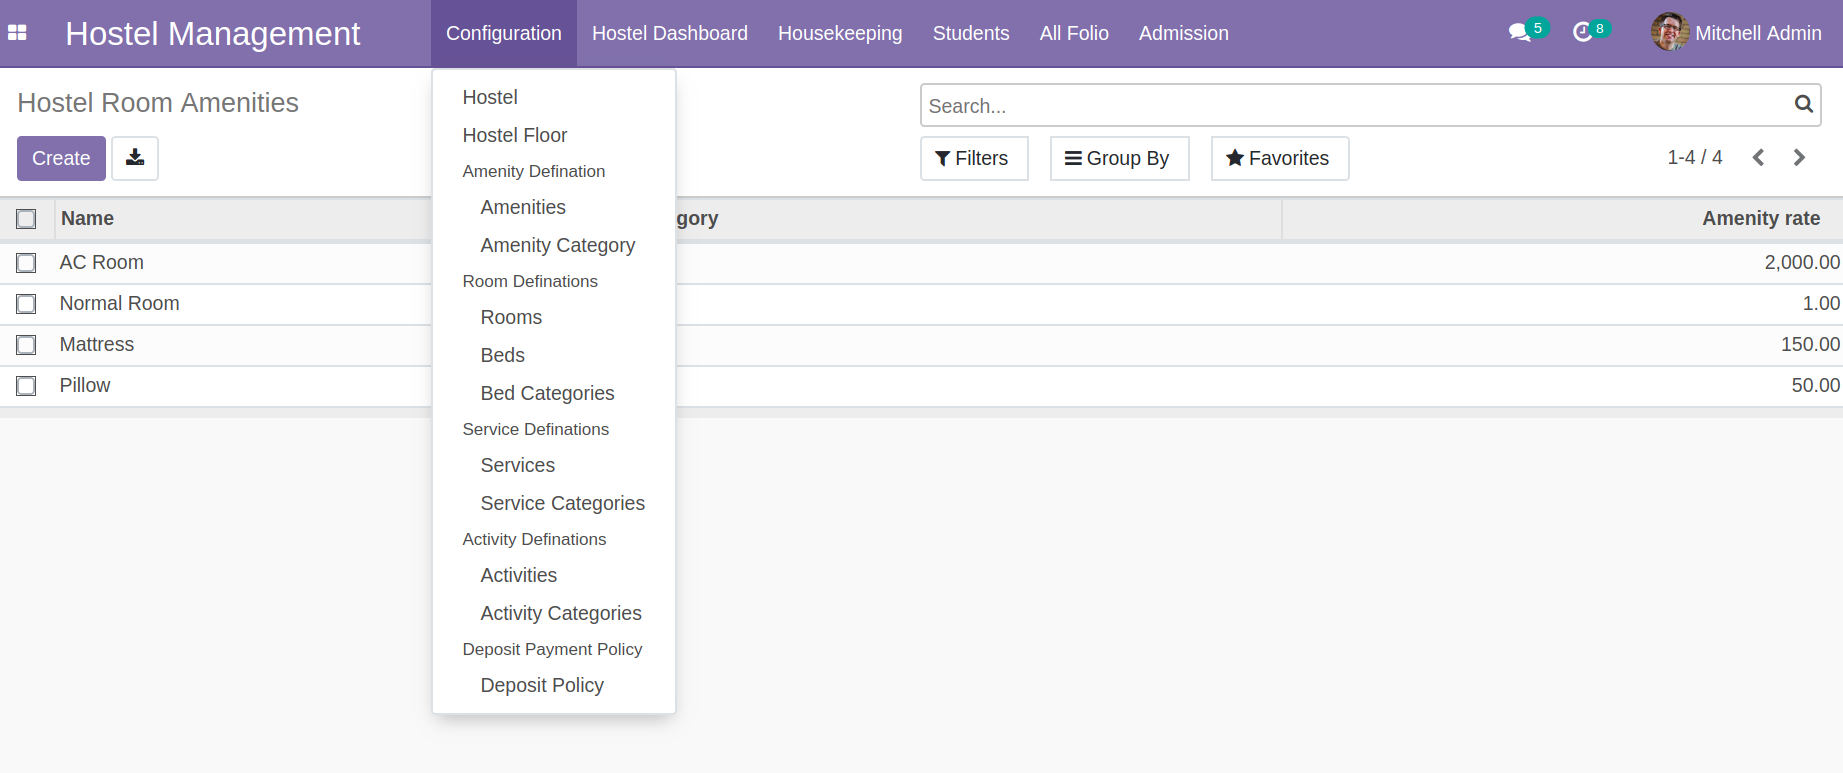Click Mitchell Admin avatar picture

[1669, 32]
